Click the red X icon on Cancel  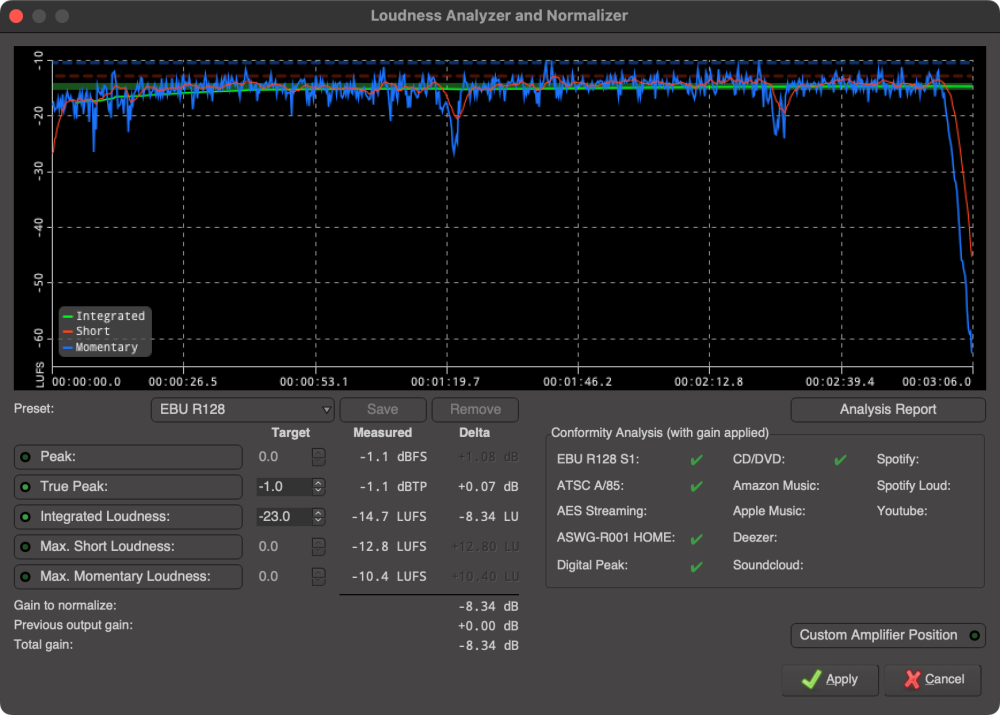(x=911, y=679)
